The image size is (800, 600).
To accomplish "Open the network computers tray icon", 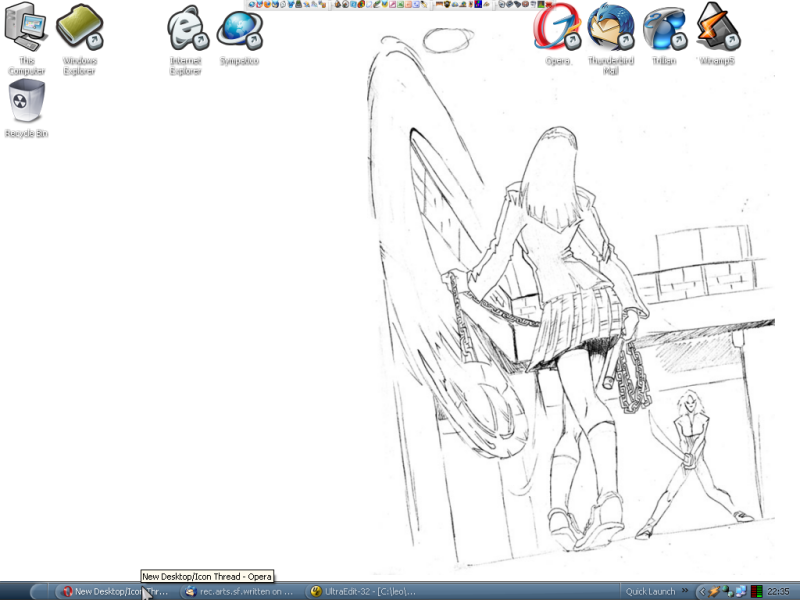I will [x=741, y=591].
